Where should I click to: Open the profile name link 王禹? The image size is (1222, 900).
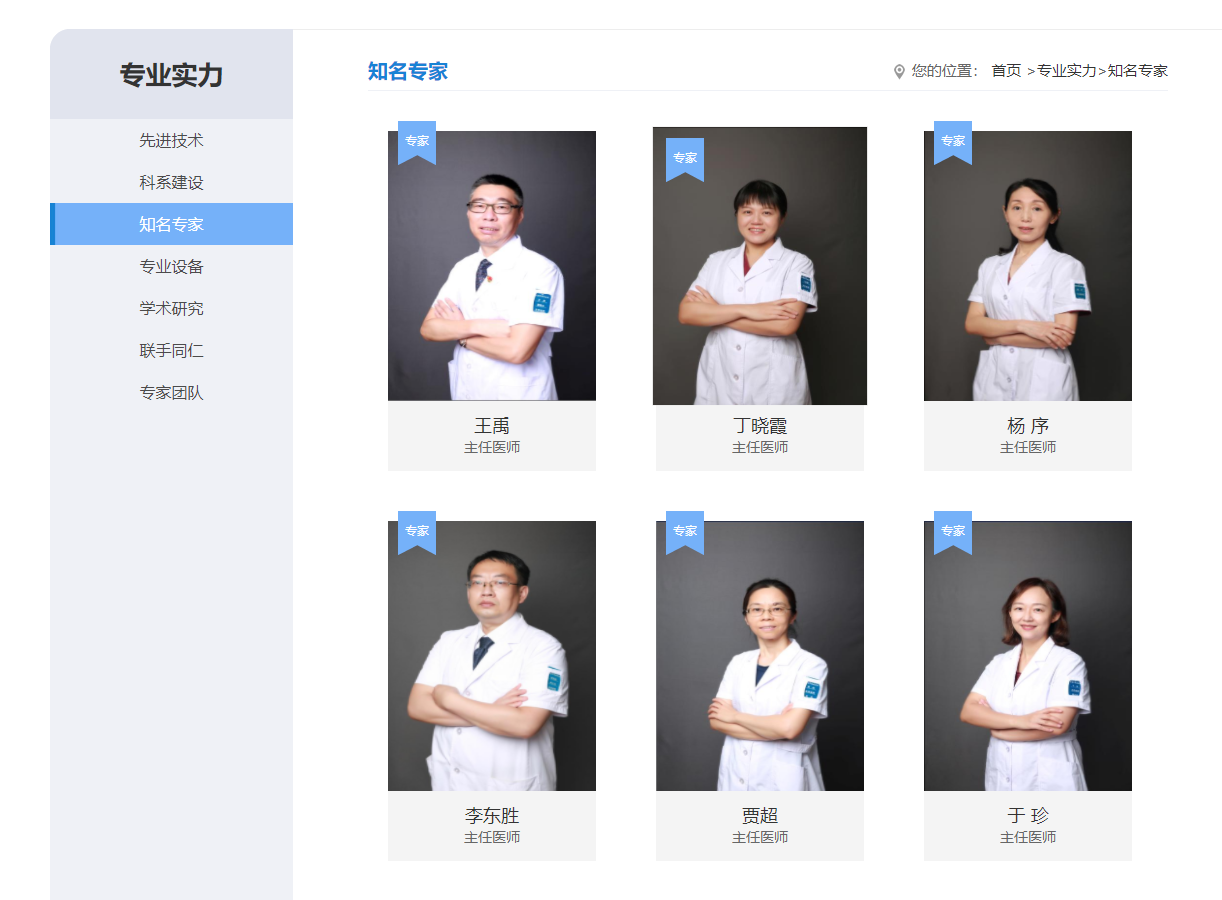click(x=492, y=426)
